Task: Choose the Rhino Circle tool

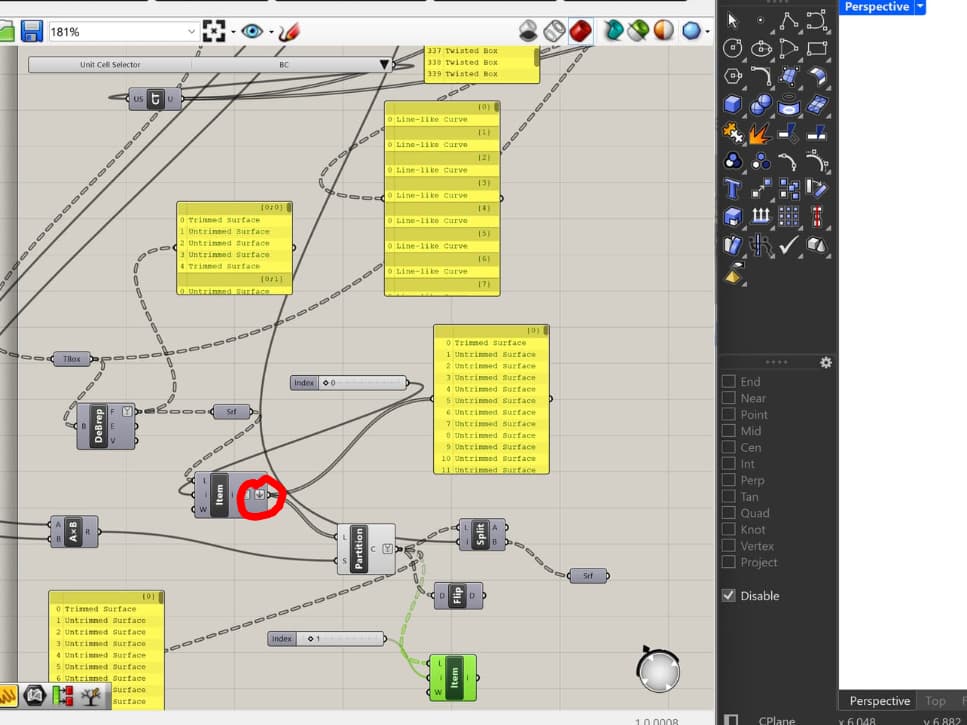Action: pyautogui.click(x=733, y=48)
